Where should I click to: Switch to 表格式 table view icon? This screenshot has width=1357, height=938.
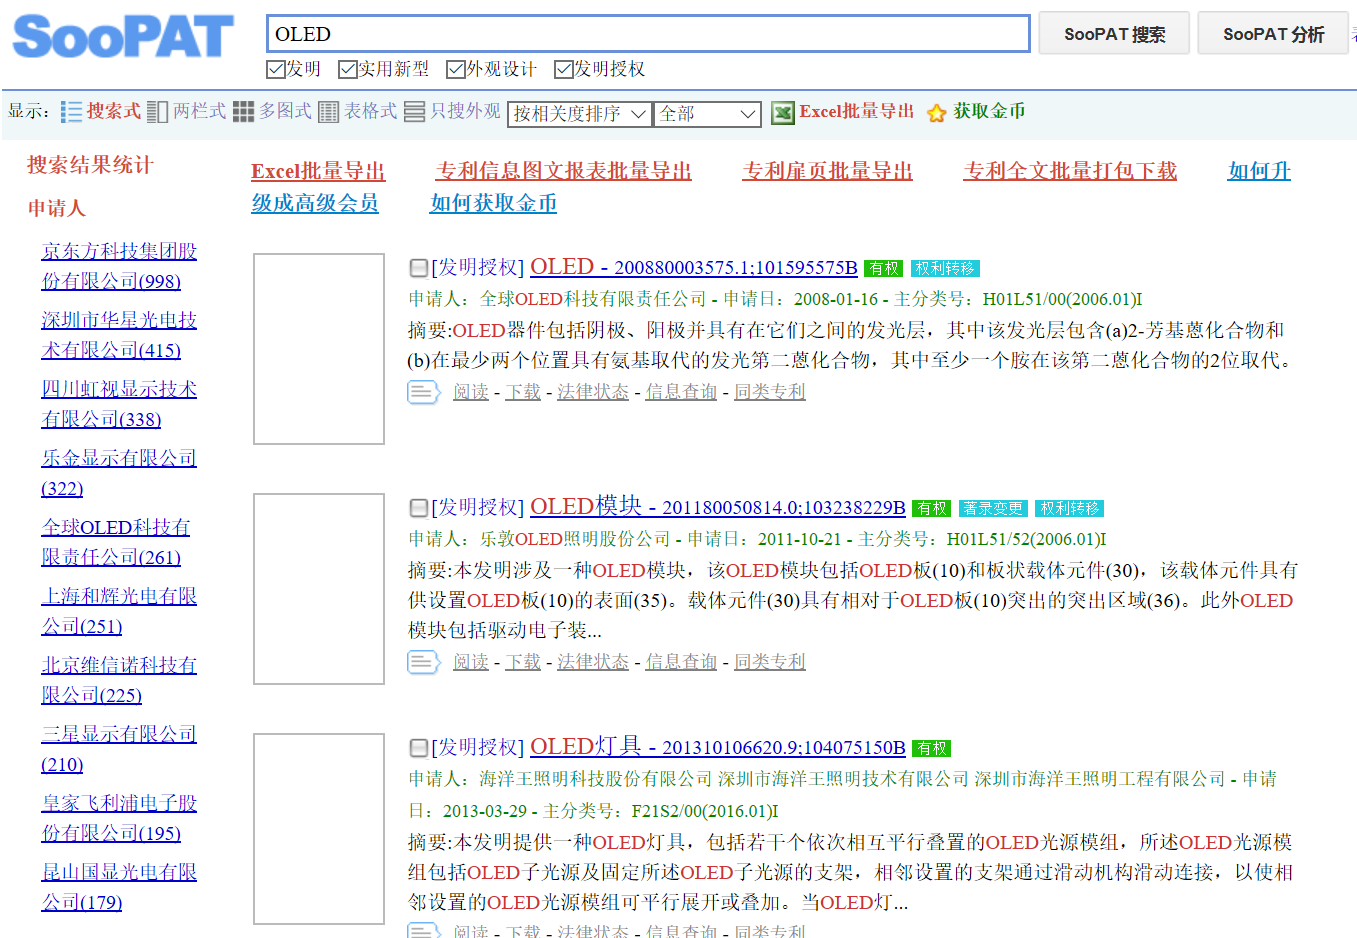(x=328, y=112)
